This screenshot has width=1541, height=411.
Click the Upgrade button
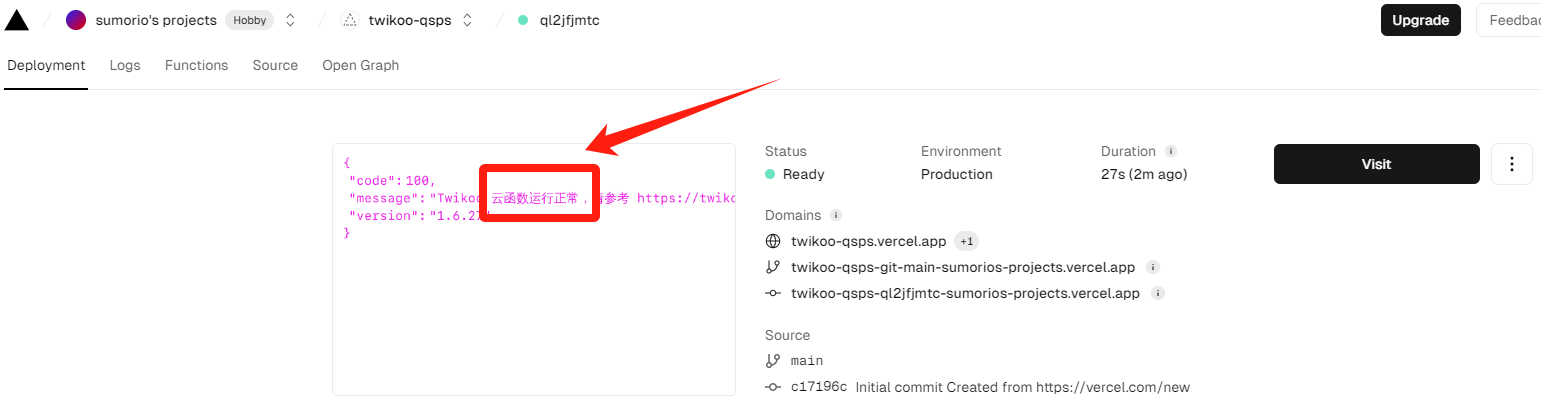(x=1421, y=20)
